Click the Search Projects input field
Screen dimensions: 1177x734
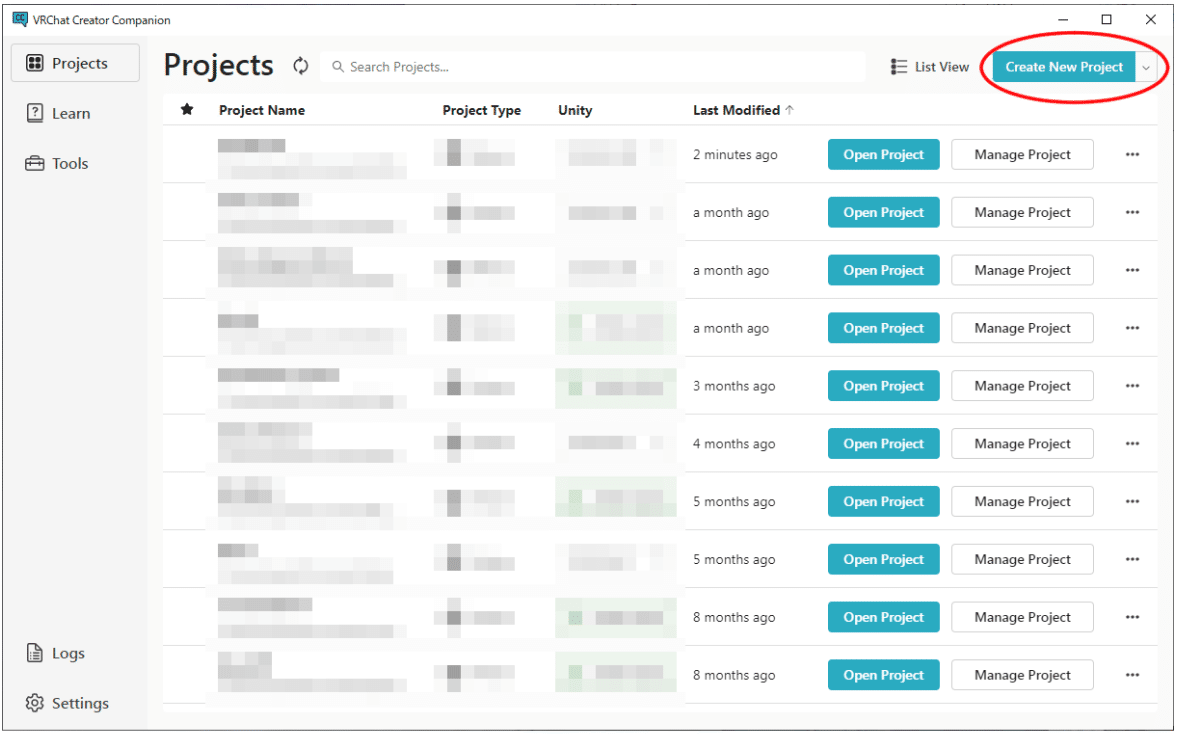593,67
